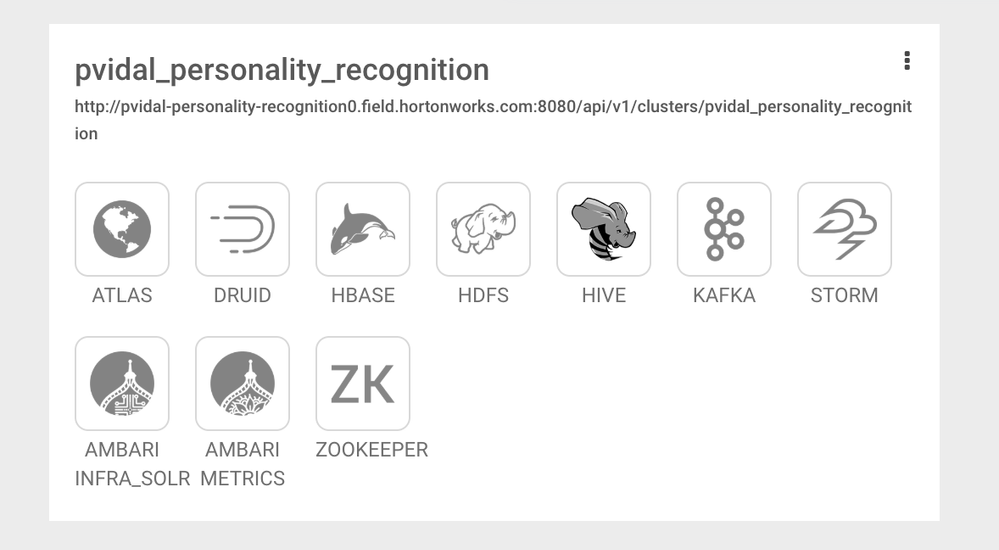Select the KAFKA text label
The height and width of the screenshot is (550, 999).
[x=724, y=296]
